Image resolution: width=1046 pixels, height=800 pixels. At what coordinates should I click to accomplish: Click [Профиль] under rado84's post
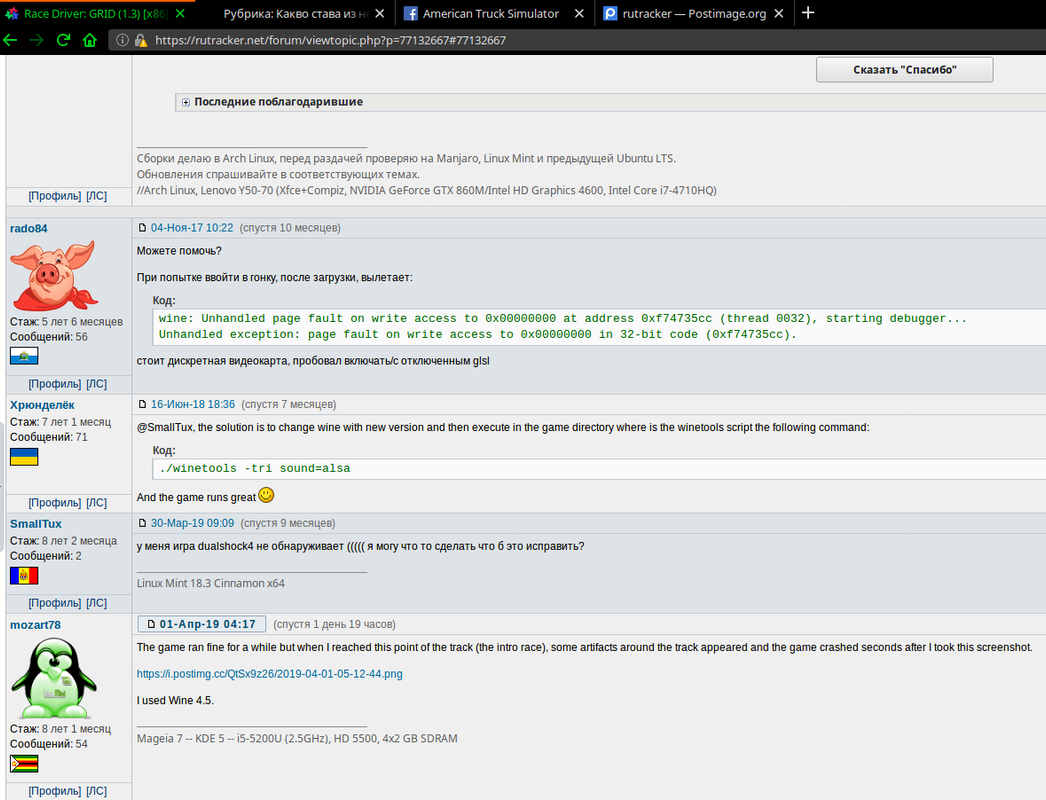pos(55,384)
